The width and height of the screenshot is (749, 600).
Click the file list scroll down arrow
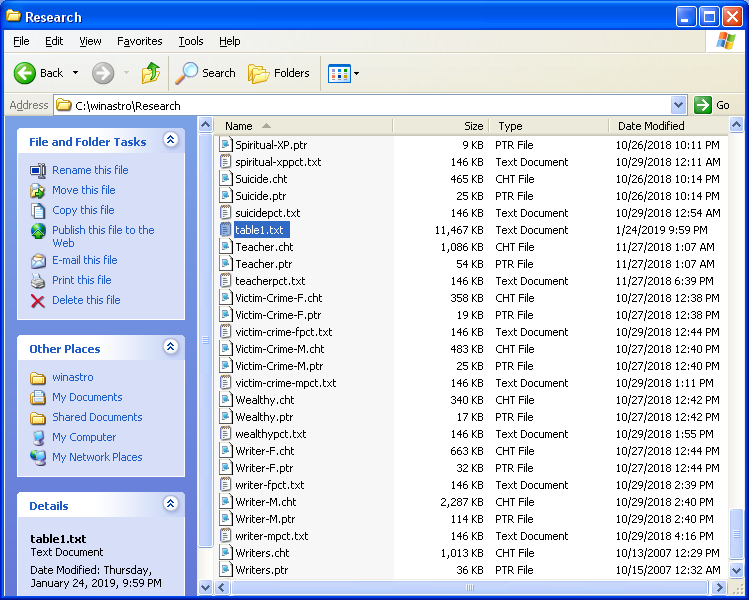pyautogui.click(x=736, y=570)
